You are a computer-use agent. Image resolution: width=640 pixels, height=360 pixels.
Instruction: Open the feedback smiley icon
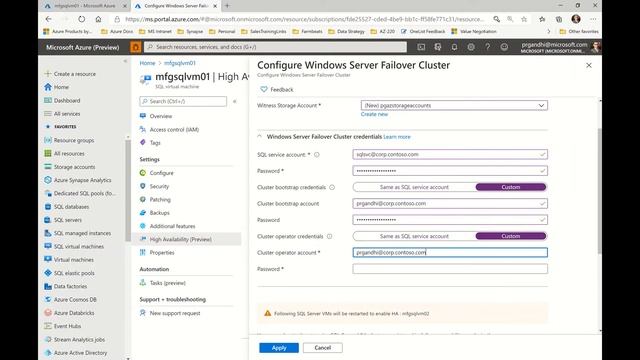coord(504,47)
